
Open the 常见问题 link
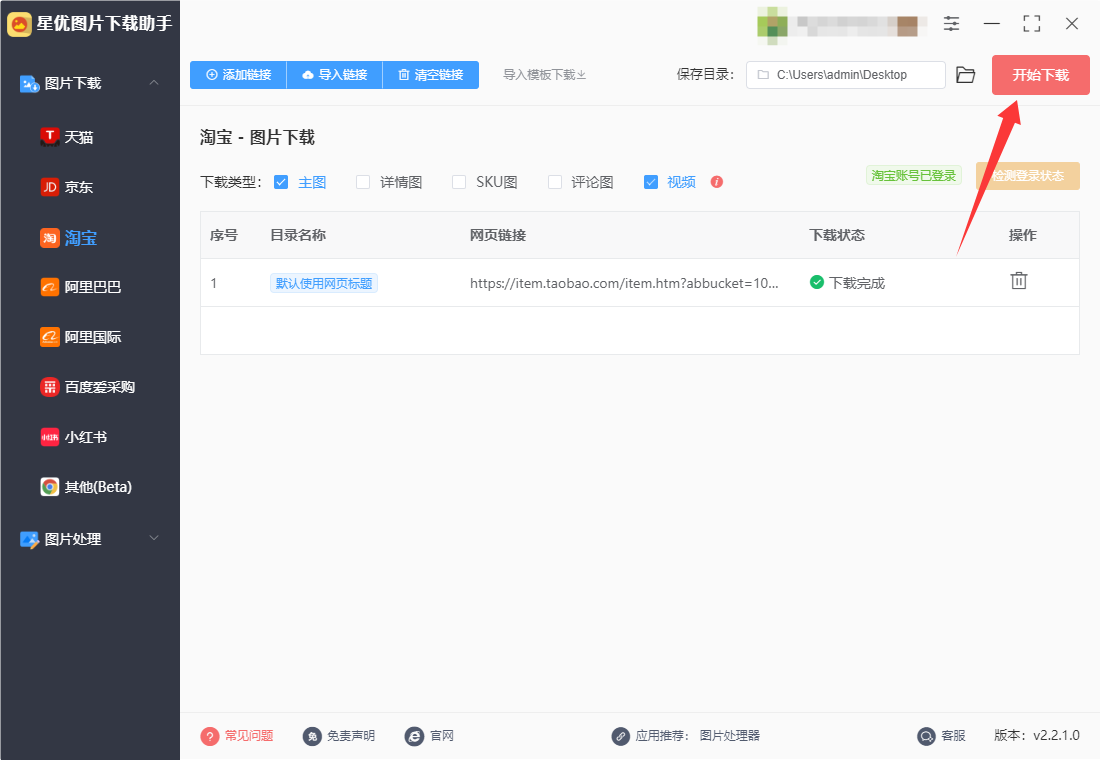coord(249,735)
